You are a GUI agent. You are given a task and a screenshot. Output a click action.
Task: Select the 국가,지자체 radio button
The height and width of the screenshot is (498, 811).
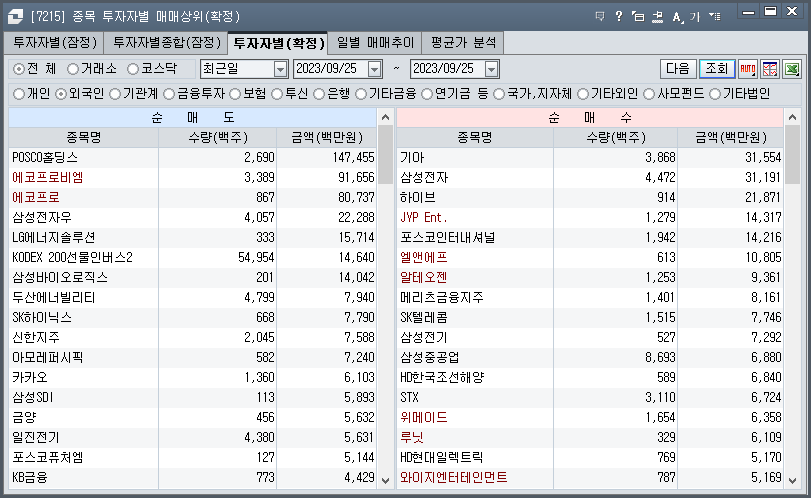coord(499,94)
